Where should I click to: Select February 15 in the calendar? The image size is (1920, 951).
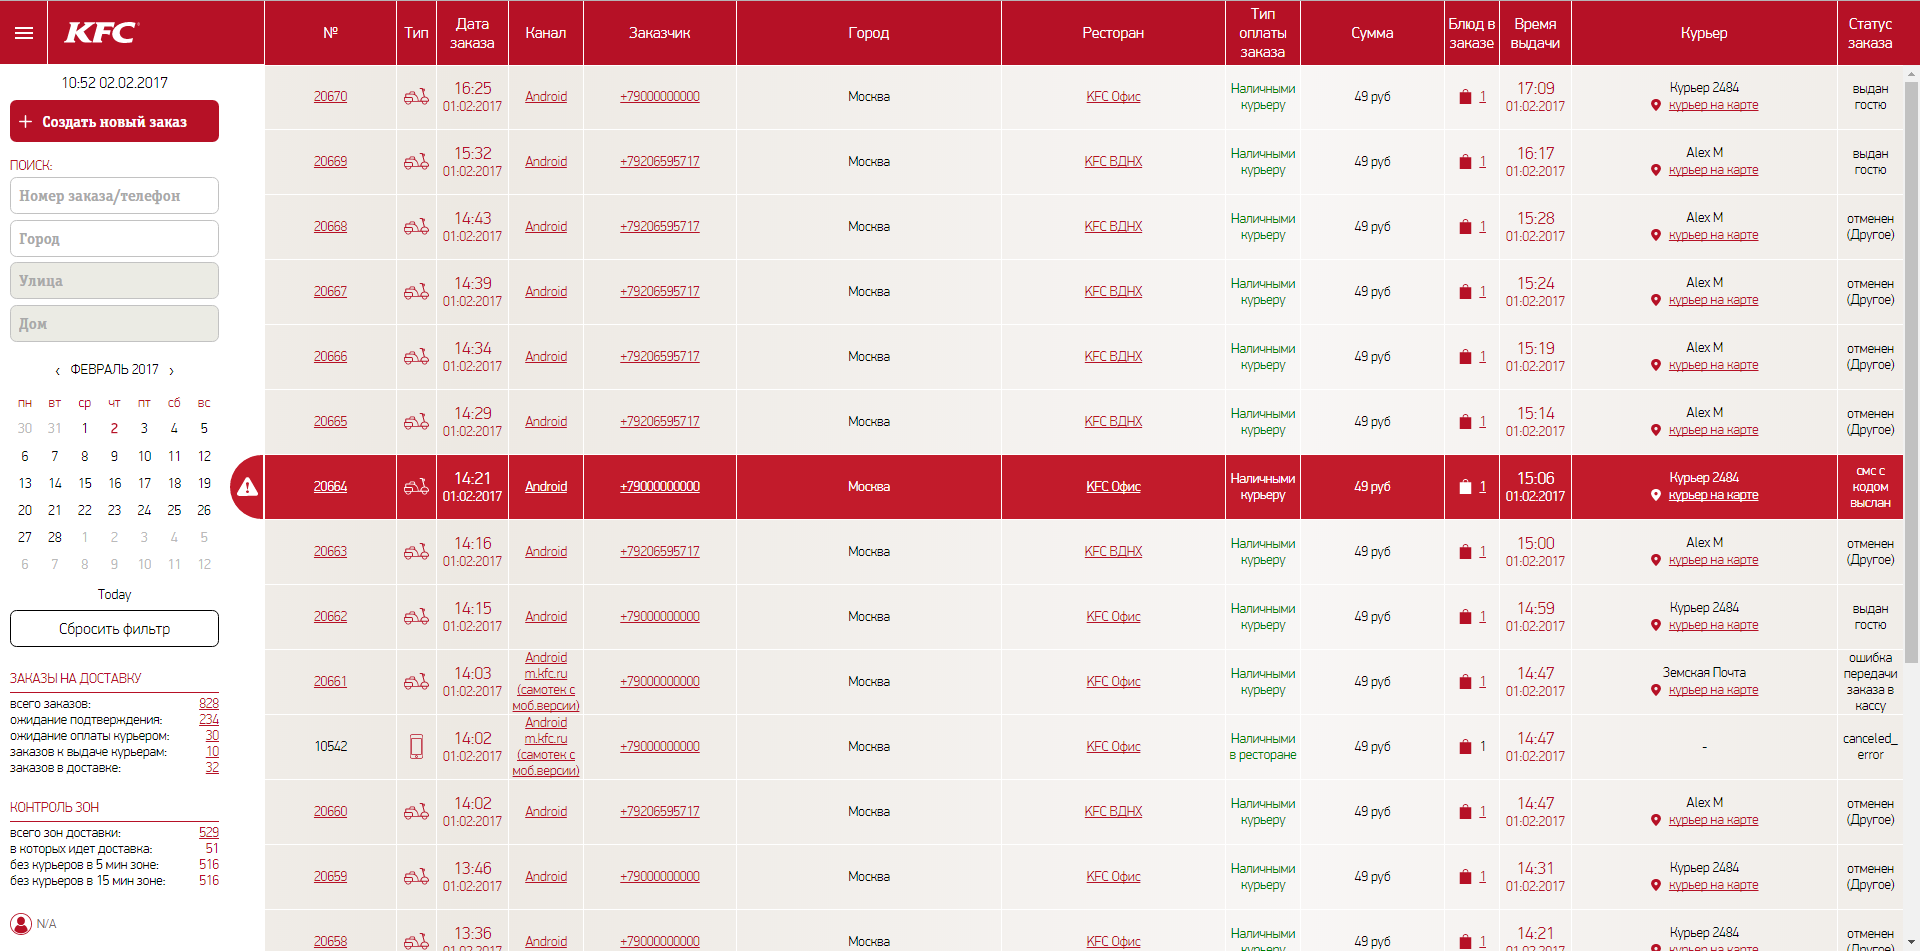click(x=85, y=483)
